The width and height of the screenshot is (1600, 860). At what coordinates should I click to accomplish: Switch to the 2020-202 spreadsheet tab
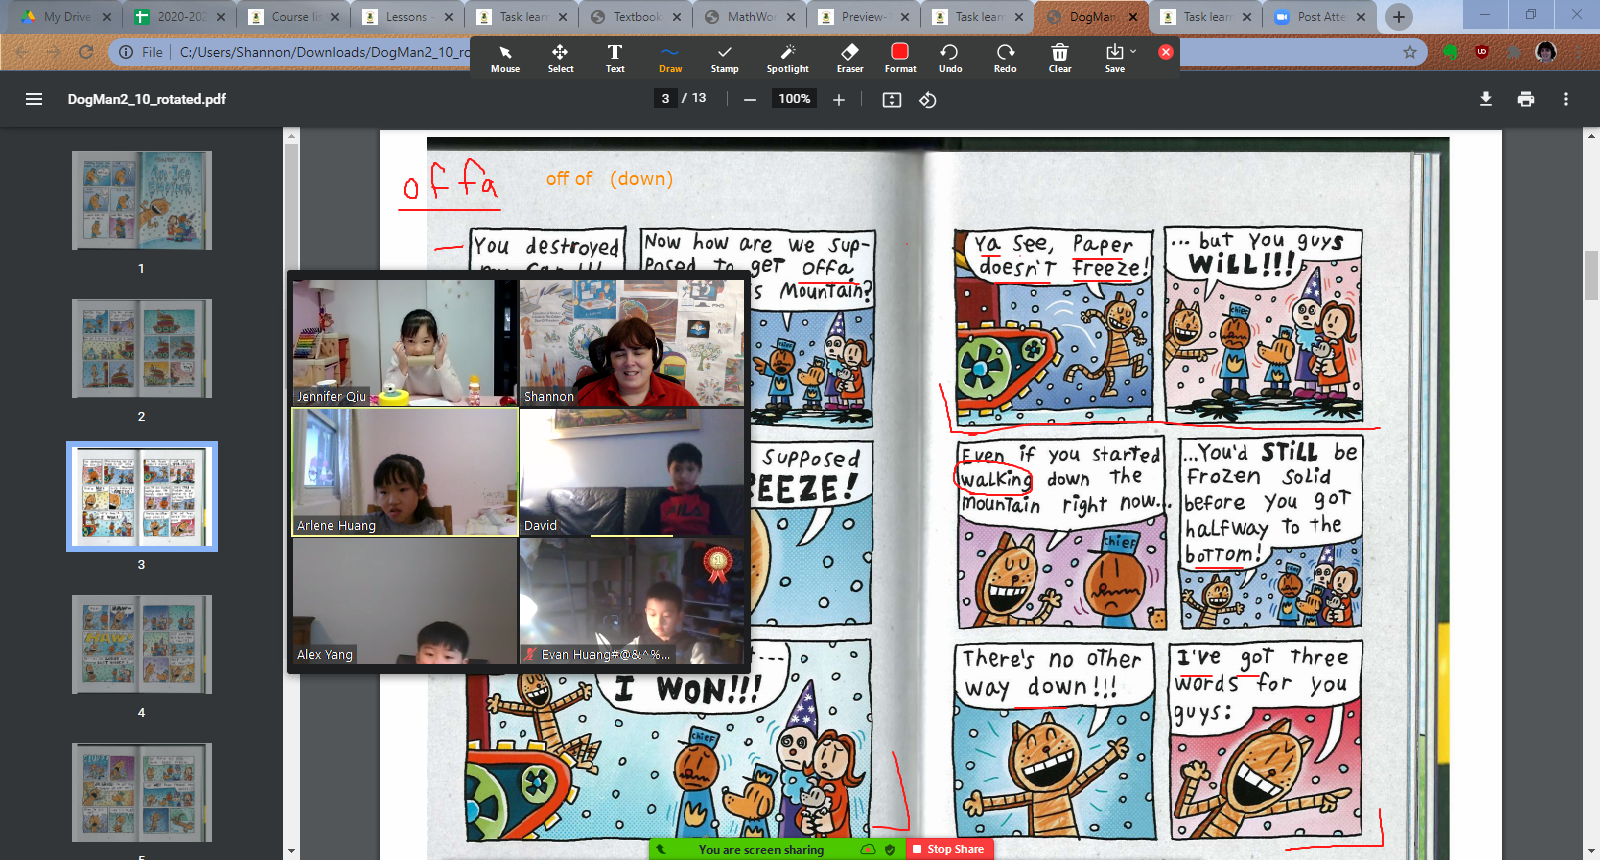pyautogui.click(x=180, y=16)
